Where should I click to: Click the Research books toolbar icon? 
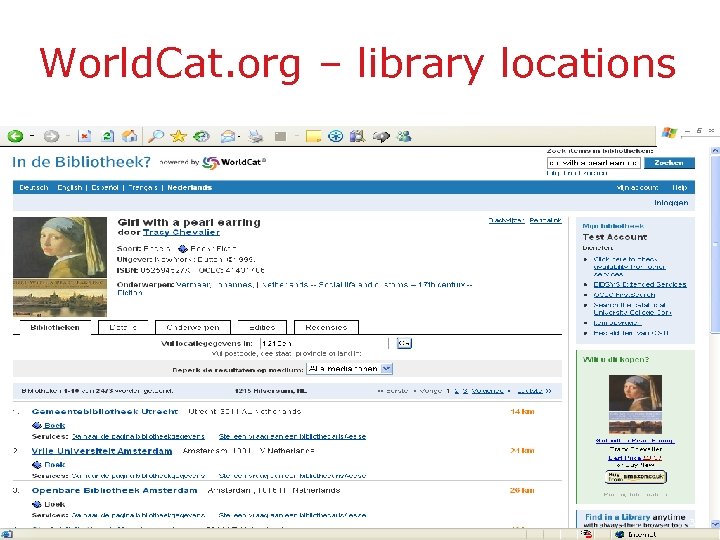357,136
